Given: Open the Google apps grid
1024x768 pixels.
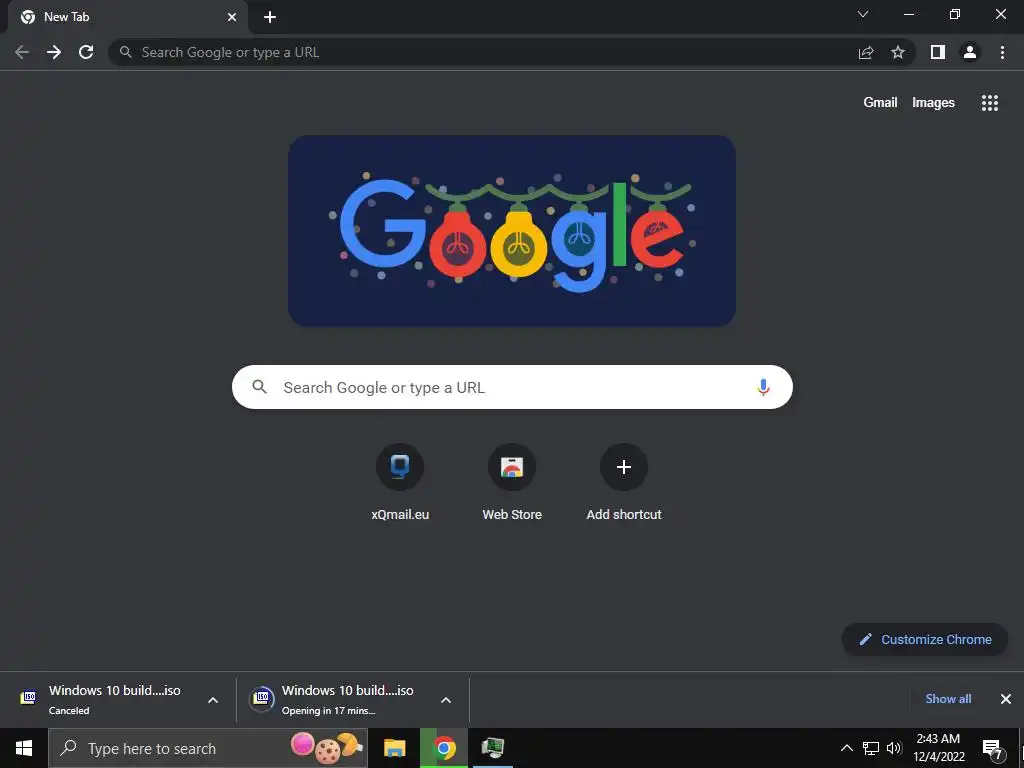Looking at the screenshot, I should [x=989, y=103].
